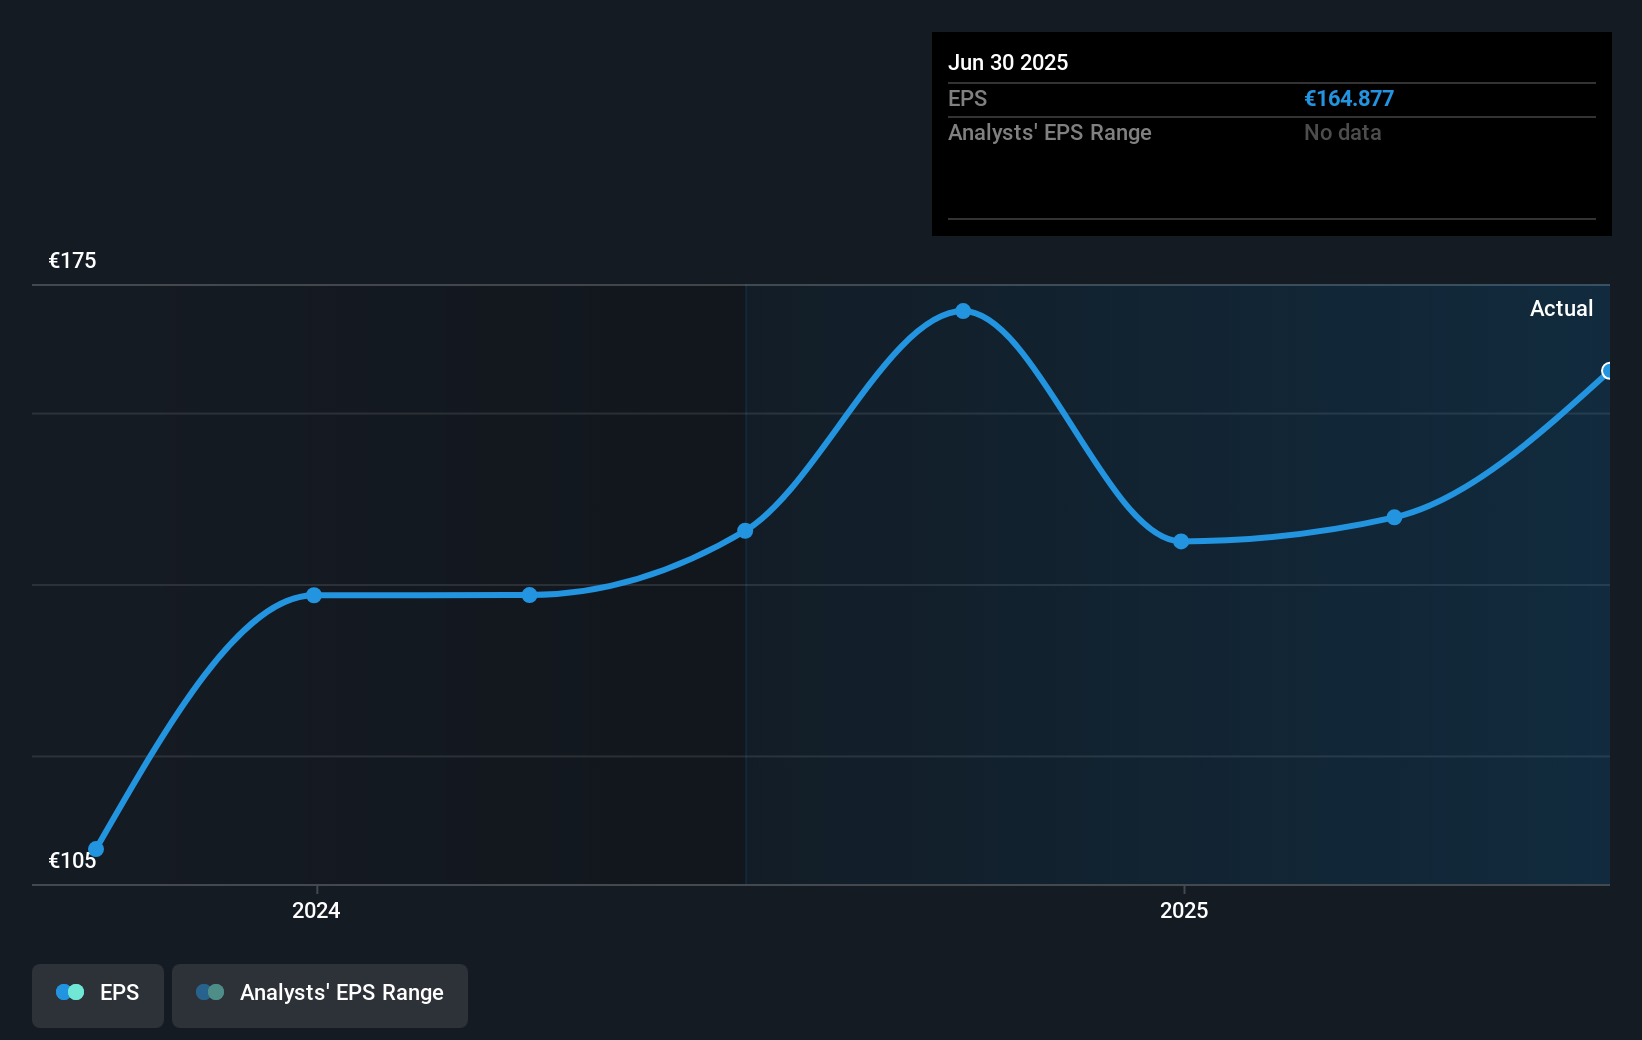Click the EPS data point after 2025
Screen dimensions: 1642x1040
1394,517
